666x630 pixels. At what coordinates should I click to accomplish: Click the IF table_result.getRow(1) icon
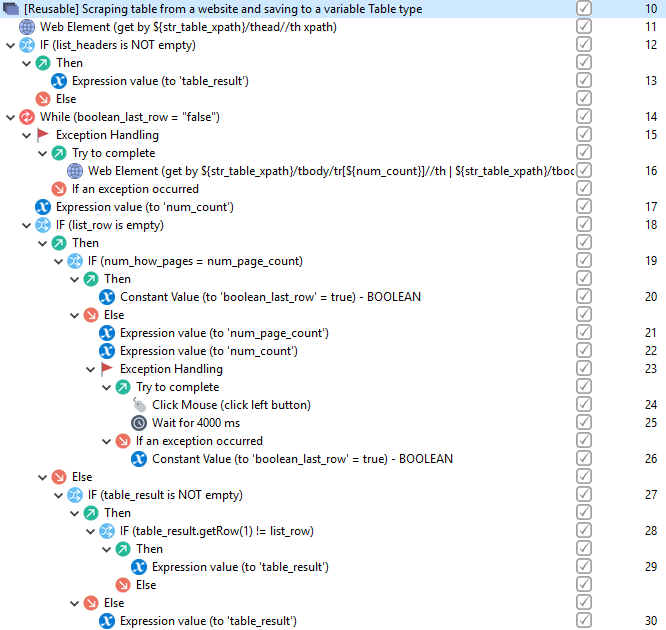[107, 531]
